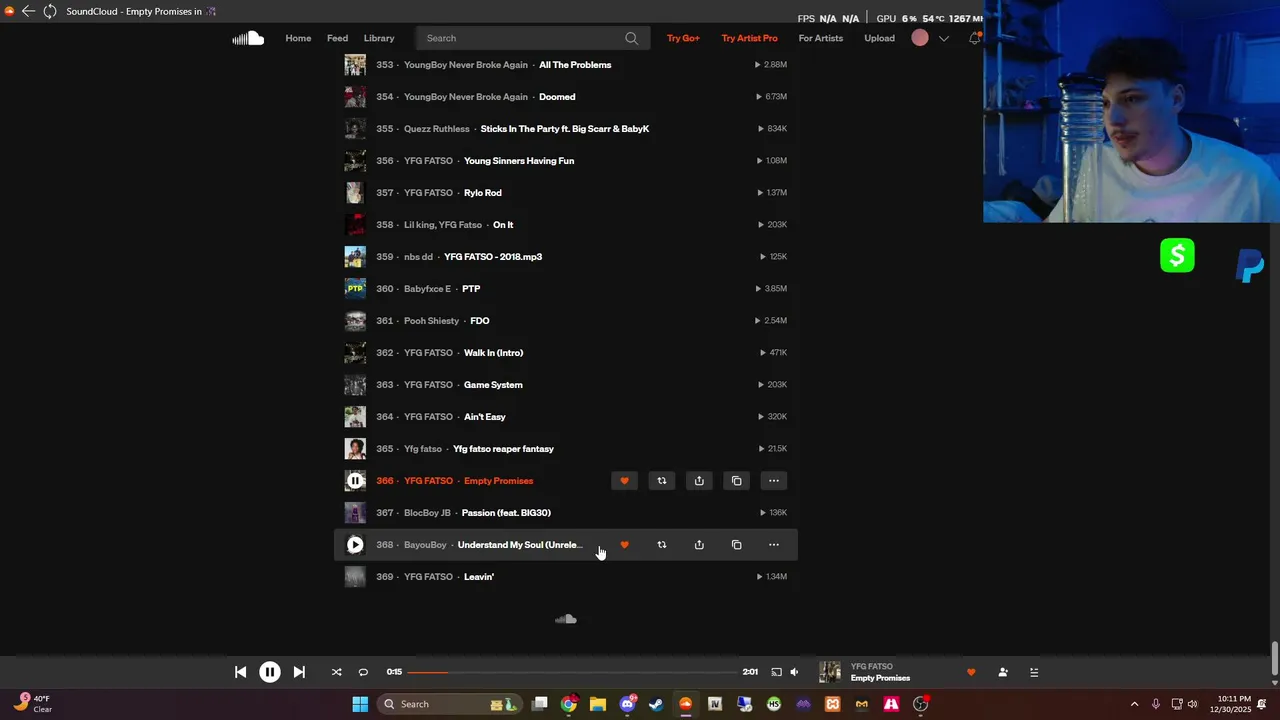Click the PTP track artwork
Screen dimensions: 1280x720
pyautogui.click(x=355, y=289)
